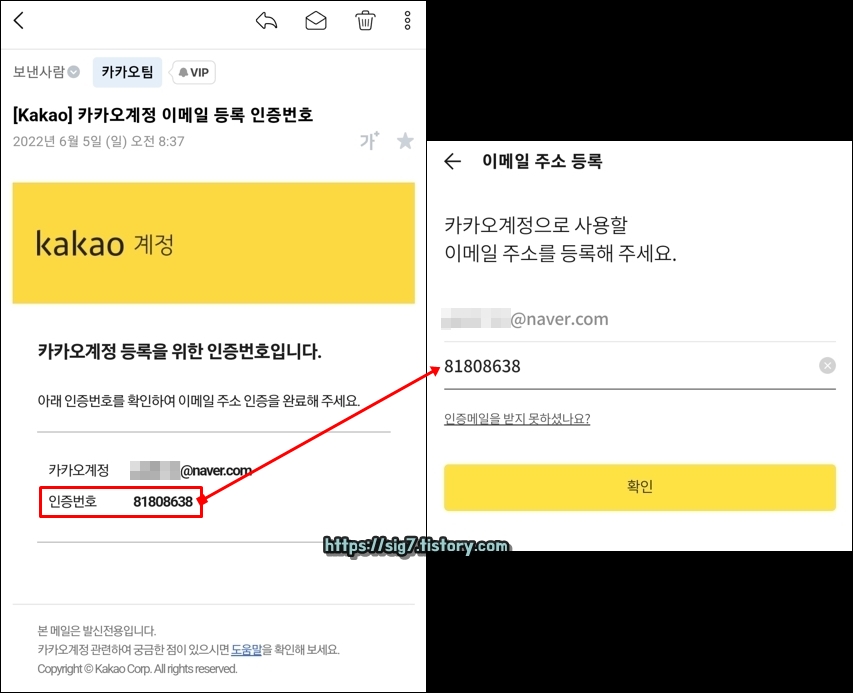Star the Kakao verification email

click(405, 141)
